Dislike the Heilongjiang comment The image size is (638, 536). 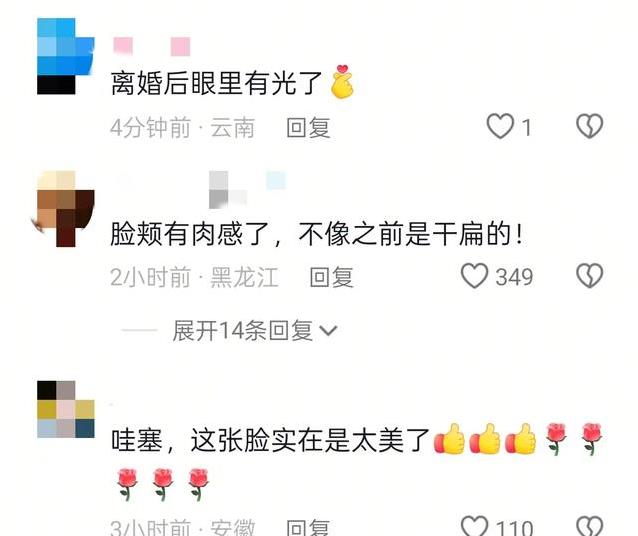[x=590, y=276]
